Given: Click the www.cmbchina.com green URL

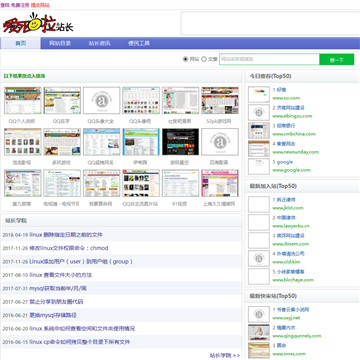Looking at the screenshot, I should pyautogui.click(x=294, y=134).
